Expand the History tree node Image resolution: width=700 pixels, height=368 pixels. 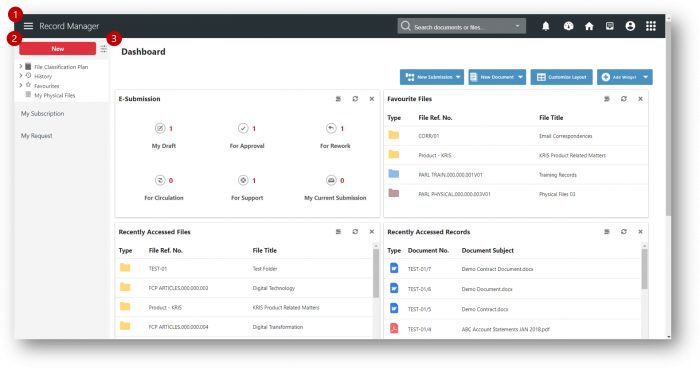(21, 75)
